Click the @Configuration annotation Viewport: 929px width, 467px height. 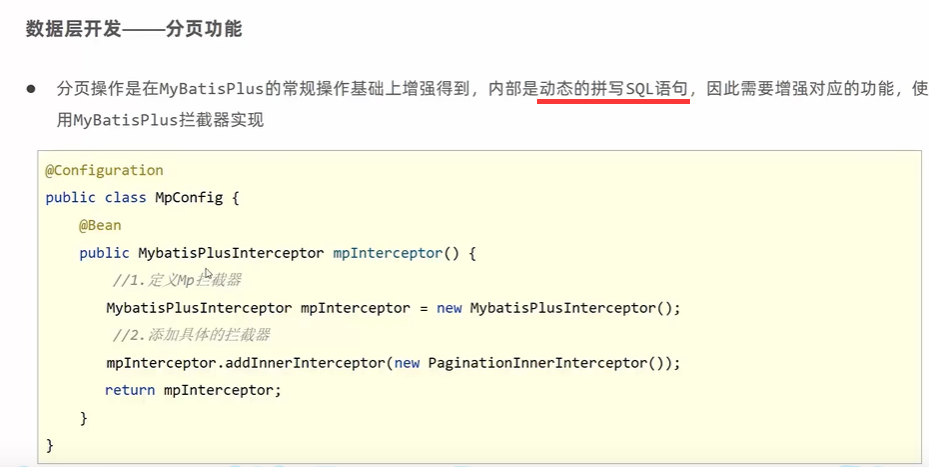coord(104,170)
